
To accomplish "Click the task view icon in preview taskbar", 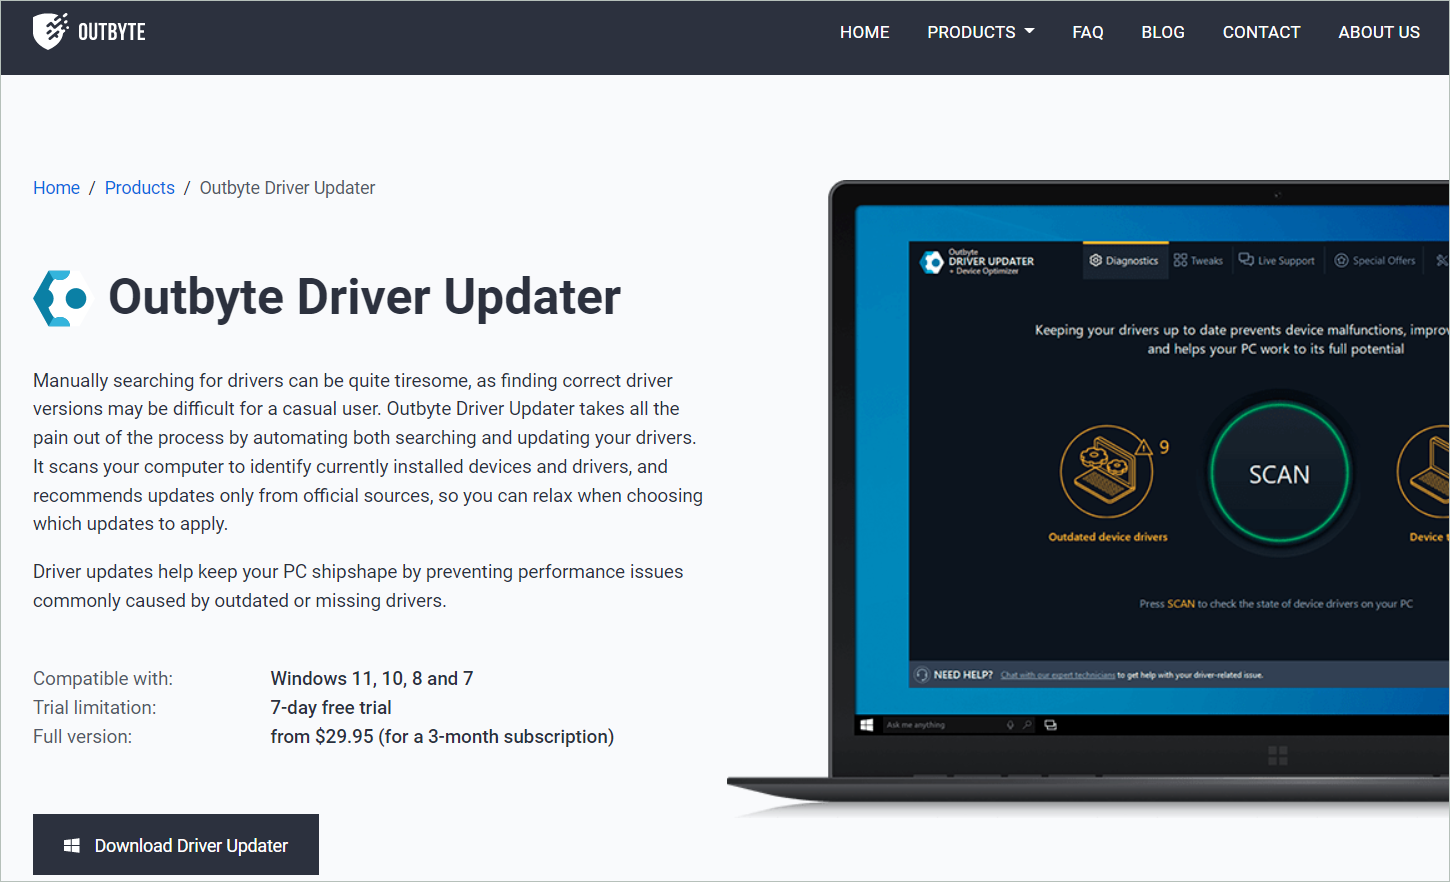I will click(x=1051, y=725).
